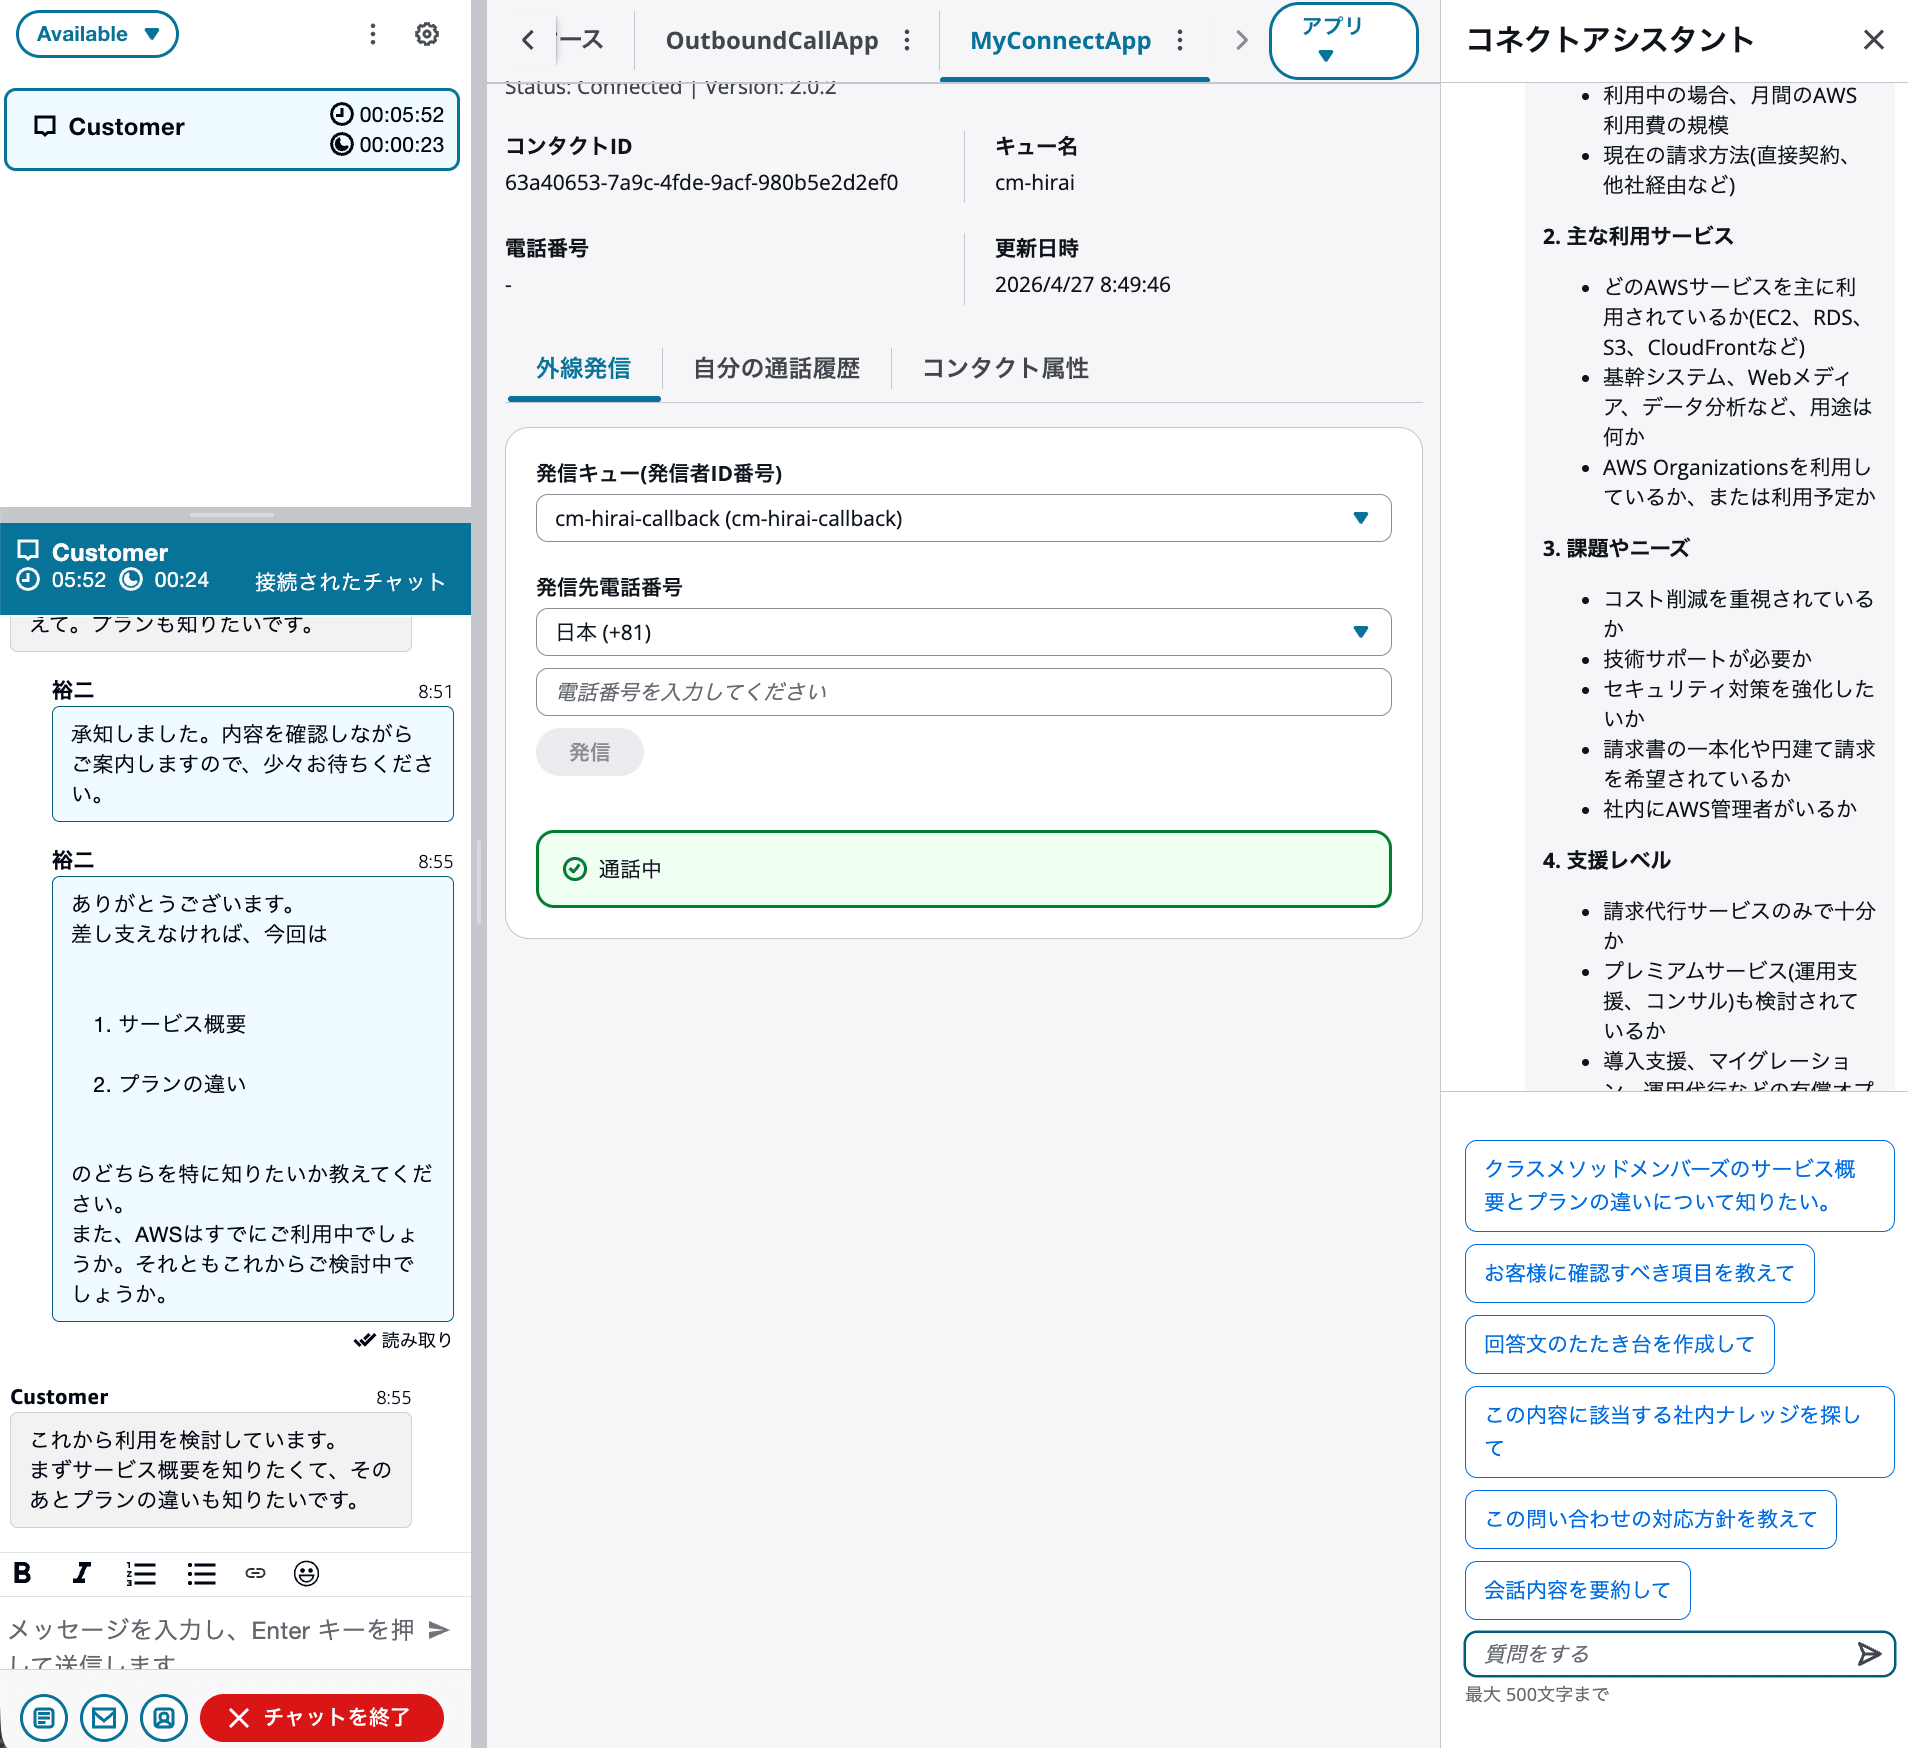Insert a numbered list in the message box
The image size is (1908, 1748).
(140, 1573)
